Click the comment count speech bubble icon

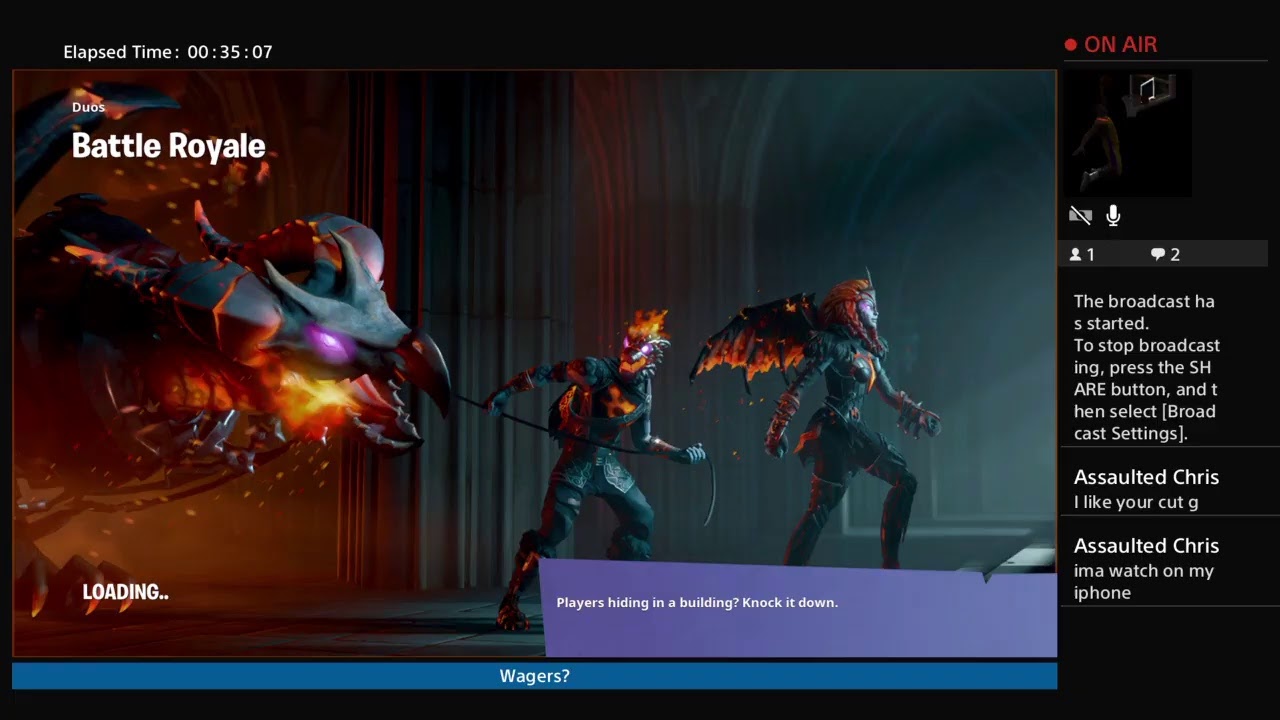click(1158, 255)
